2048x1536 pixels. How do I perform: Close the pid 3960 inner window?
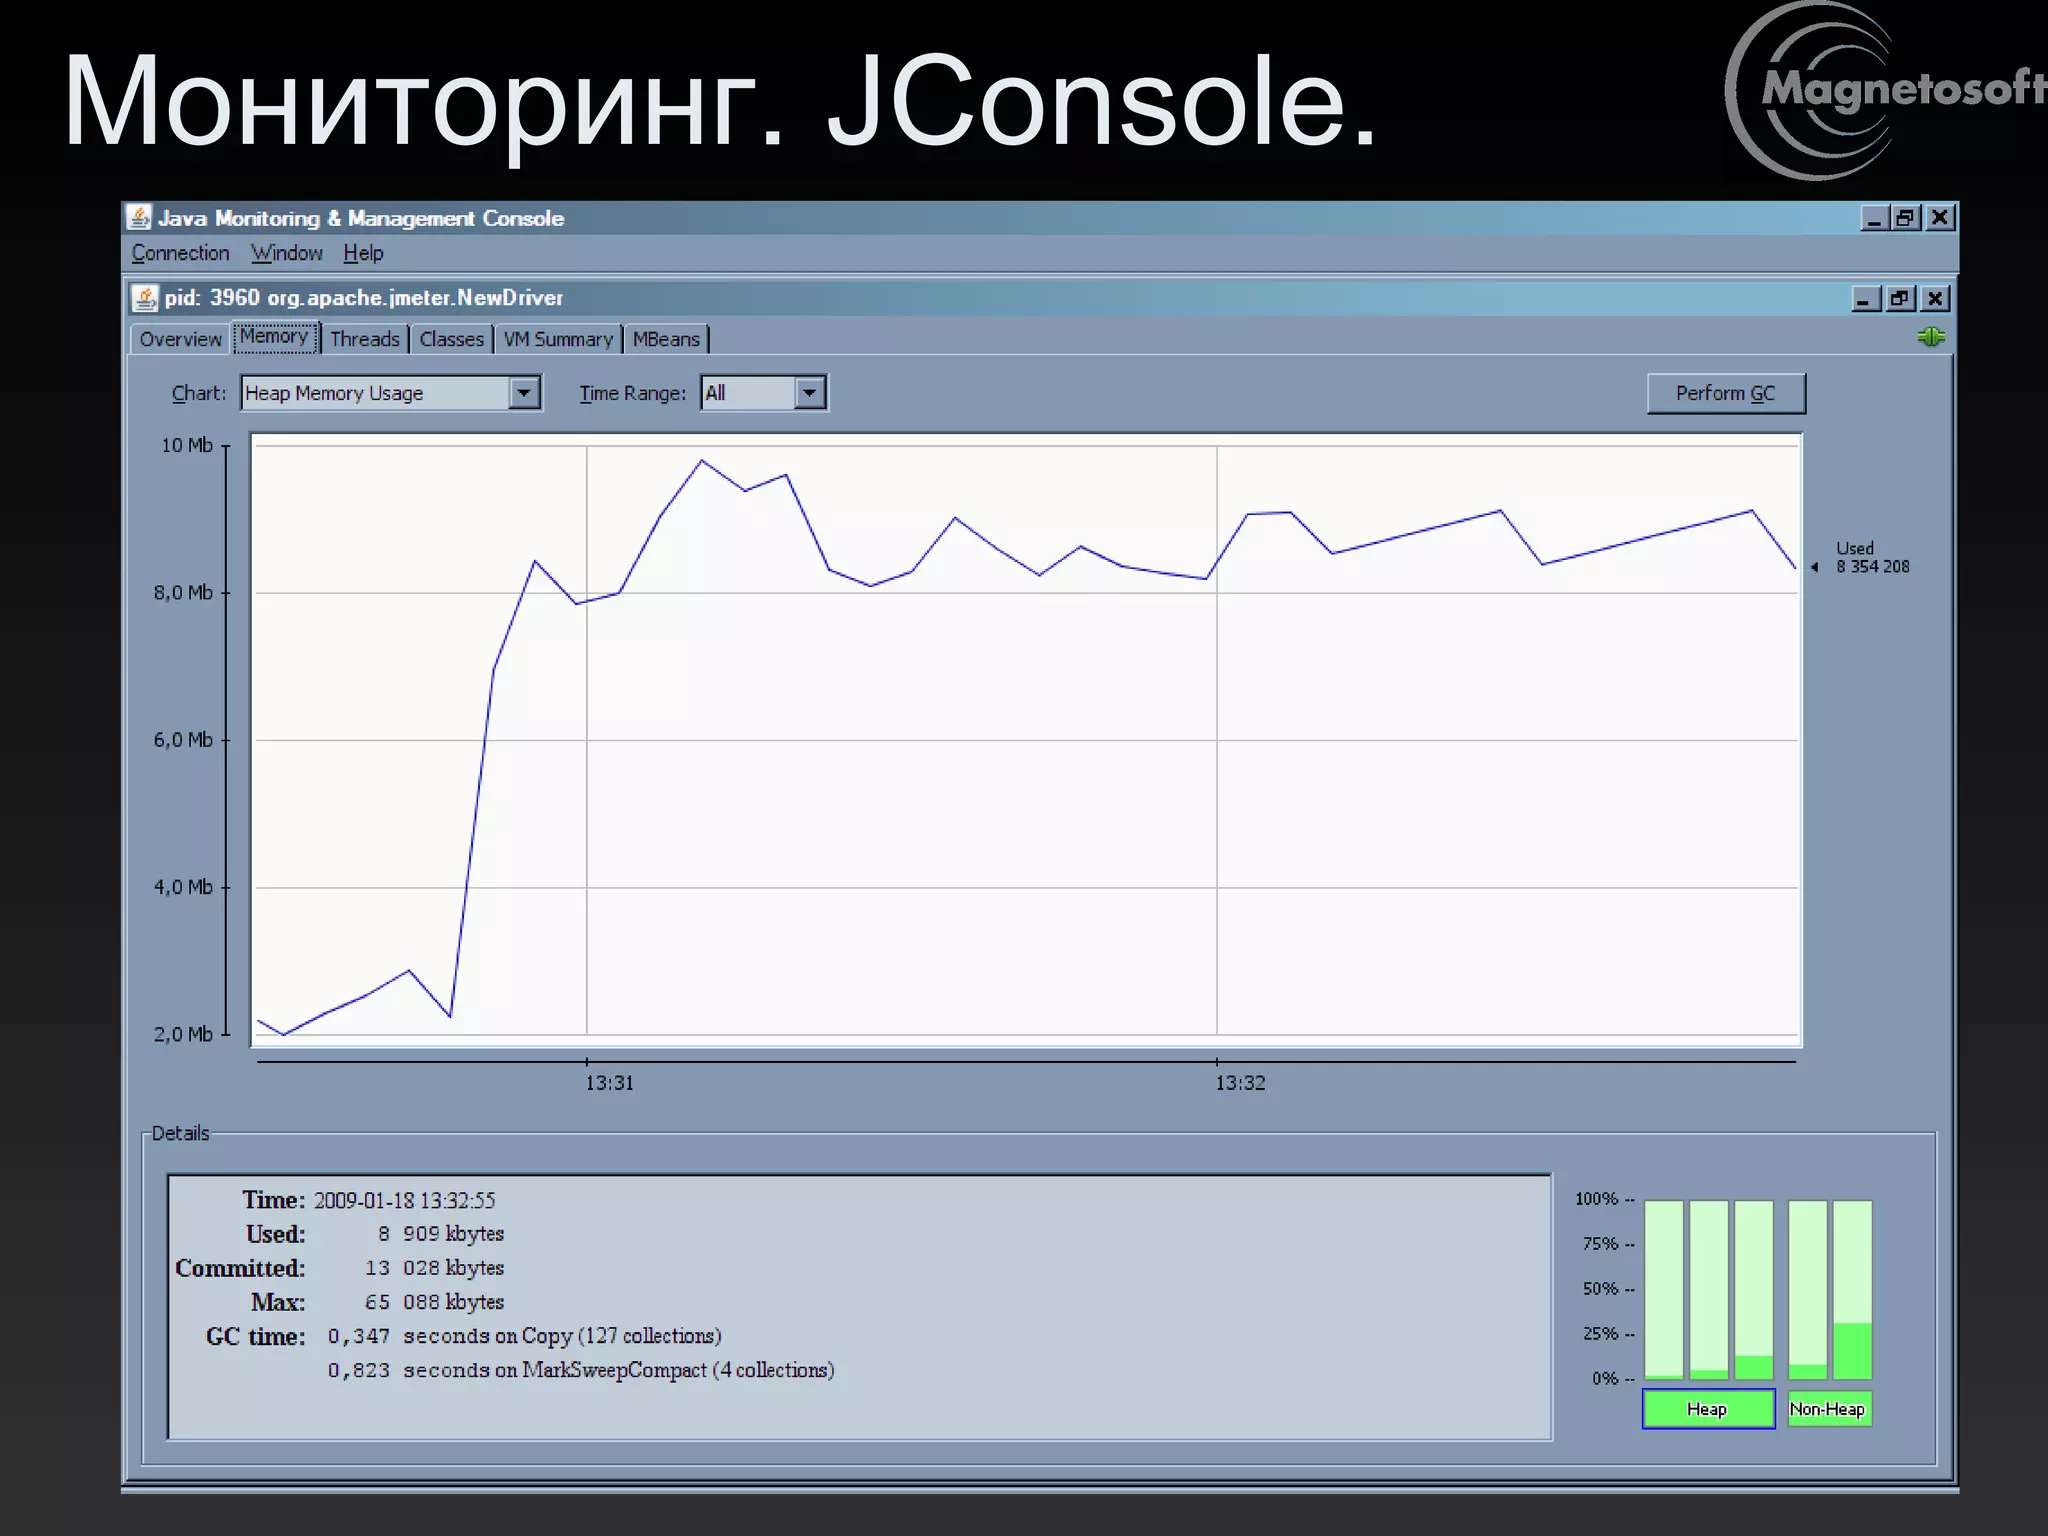click(1935, 298)
